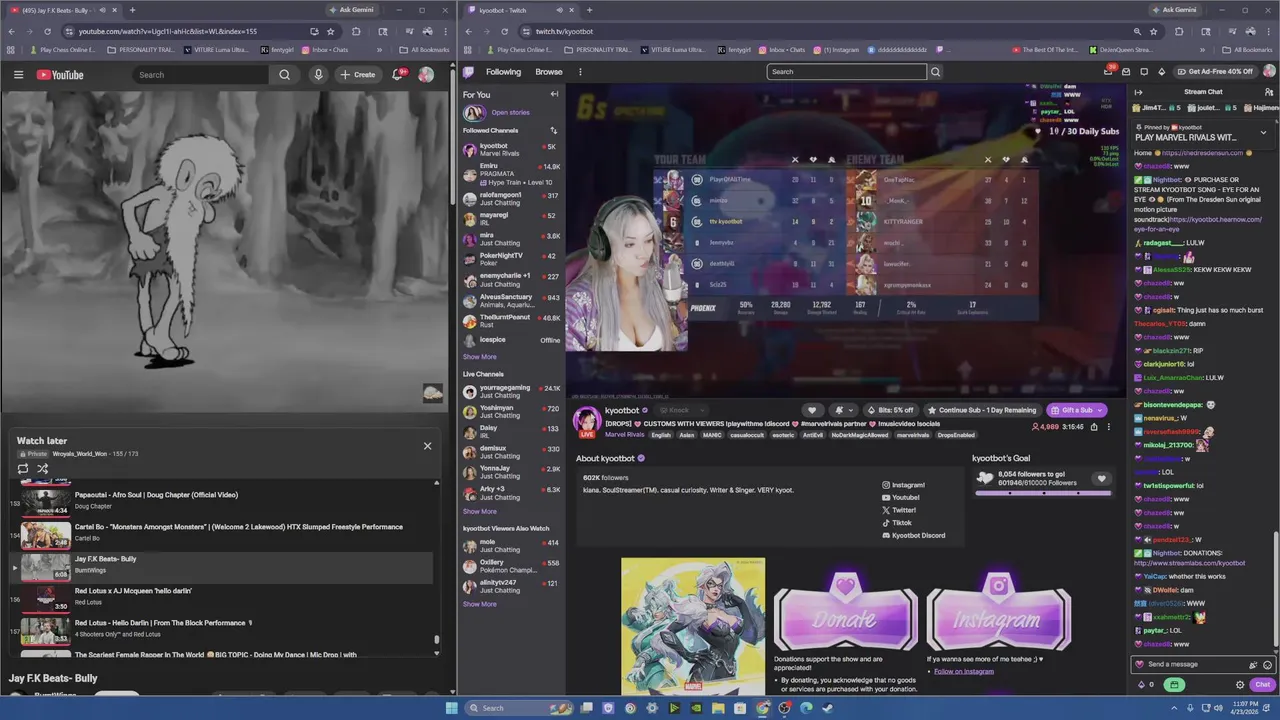Select Cartel Bo Monsters Amongst Monsters video
The width and height of the screenshot is (1280, 720).
point(222,533)
